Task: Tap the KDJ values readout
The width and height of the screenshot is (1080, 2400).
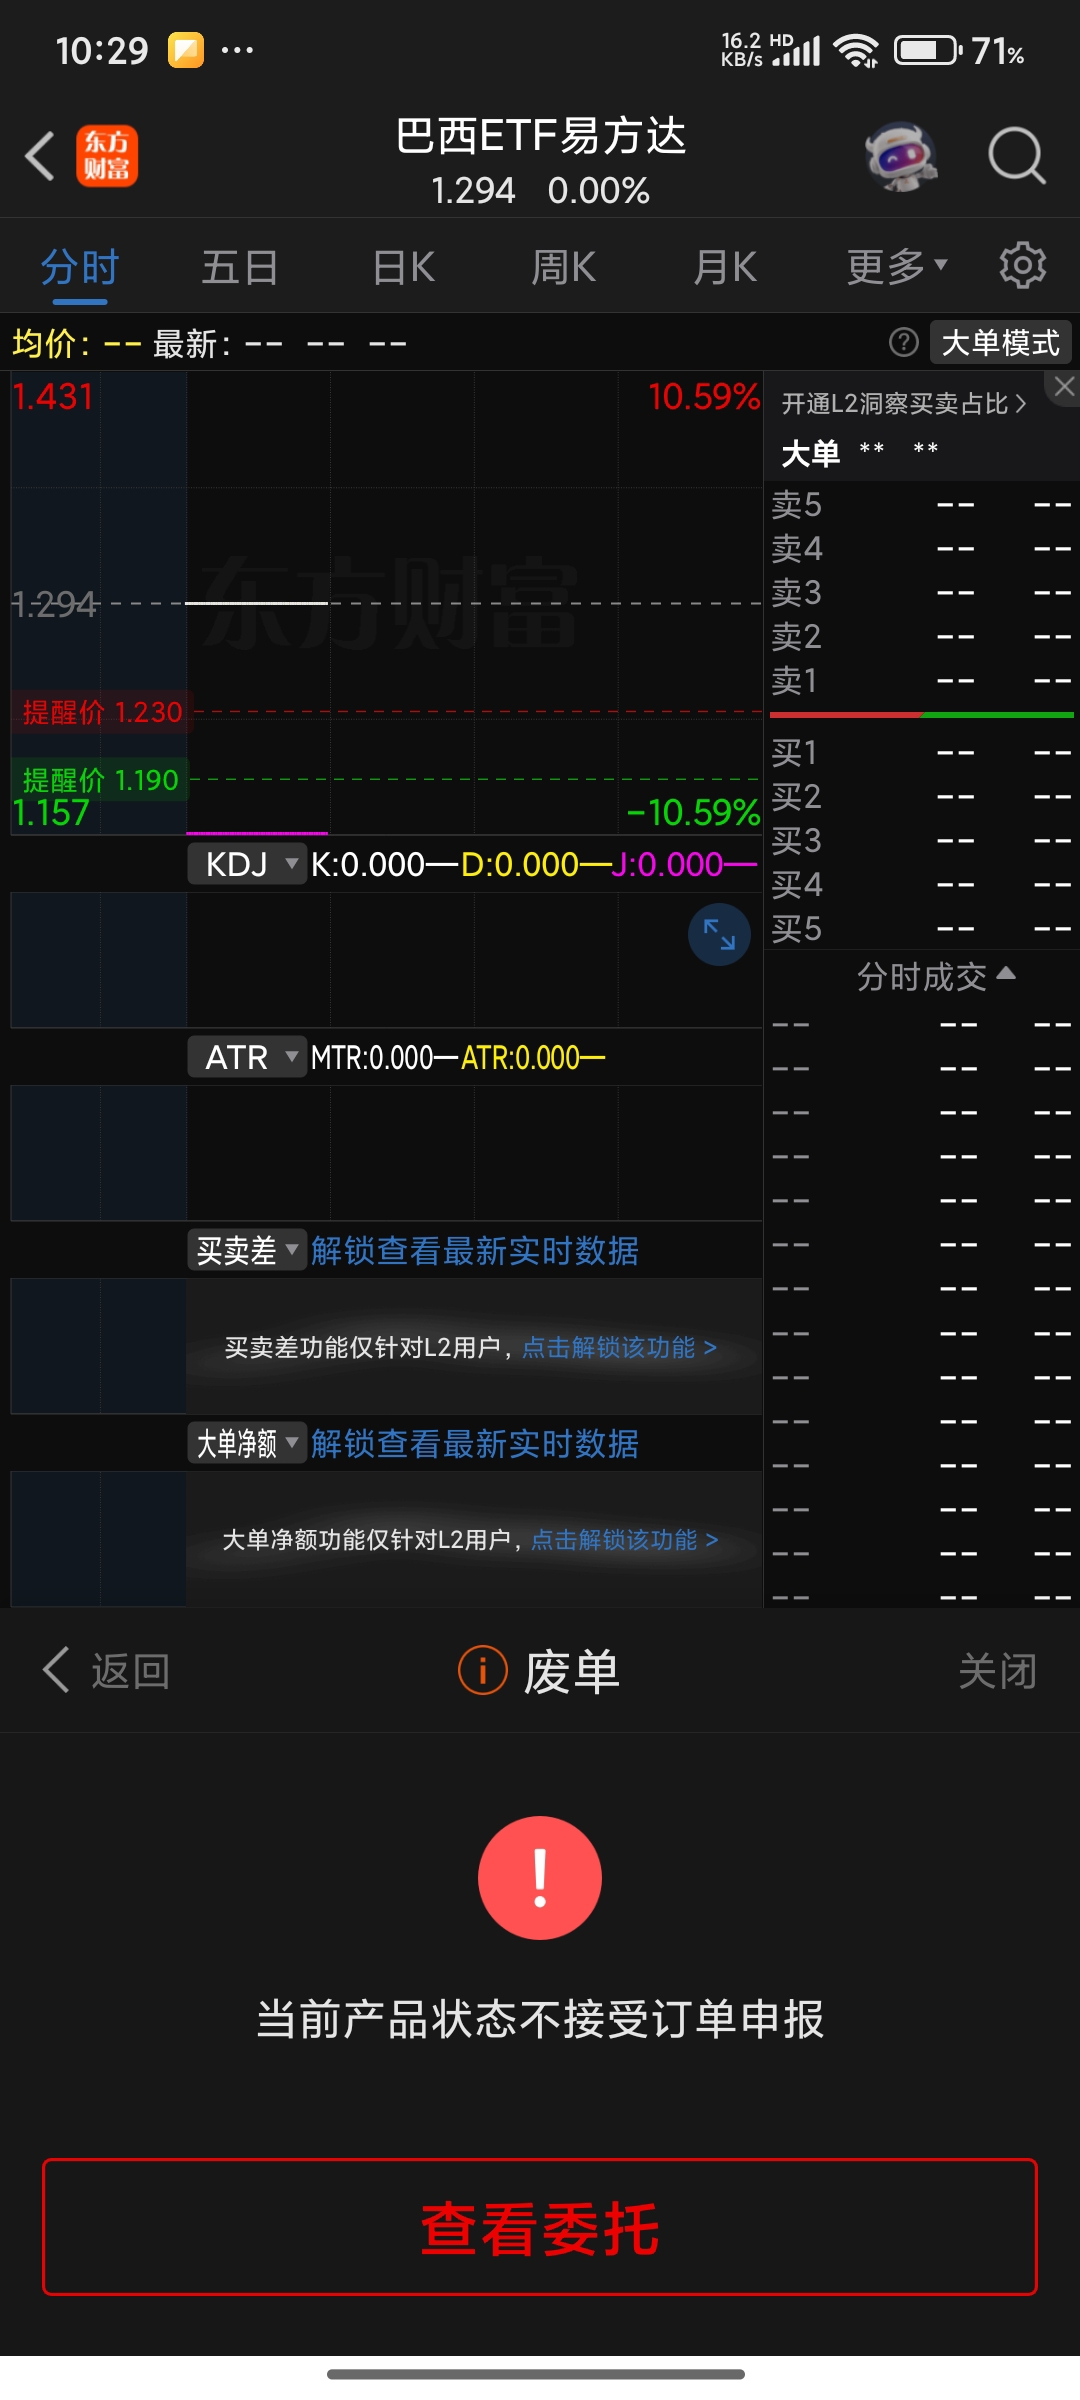Action: point(534,864)
